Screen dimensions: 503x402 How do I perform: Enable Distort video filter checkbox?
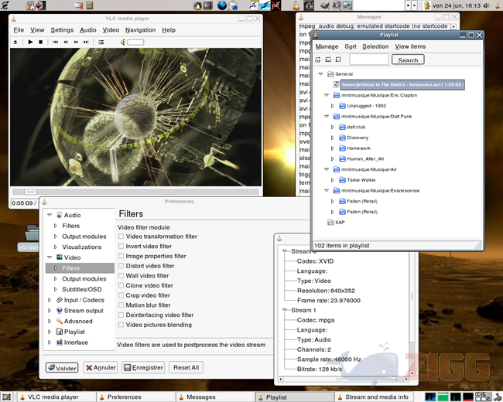coord(121,266)
